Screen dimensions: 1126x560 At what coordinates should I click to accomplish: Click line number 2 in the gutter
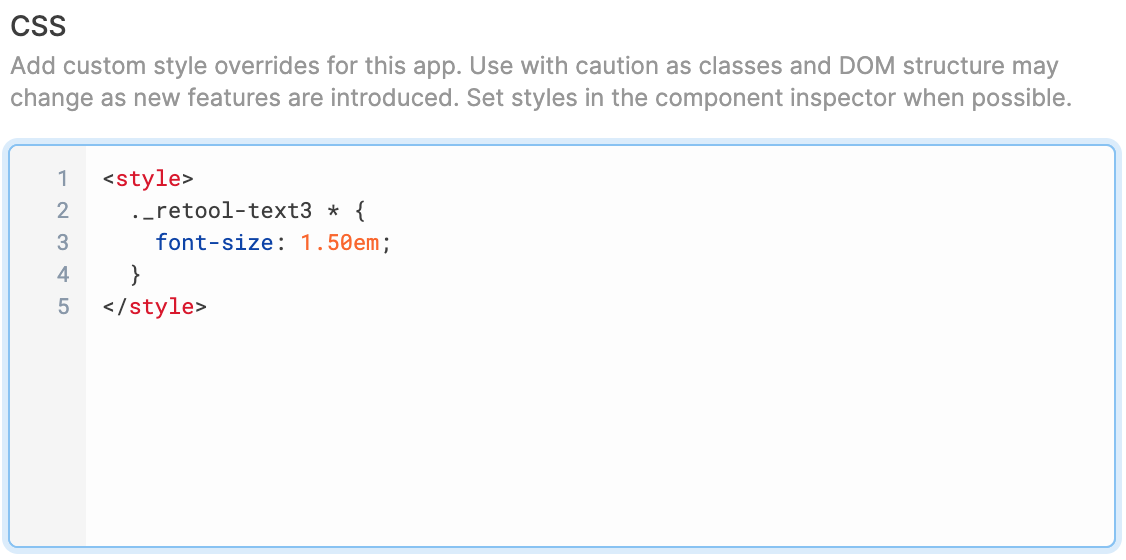63,211
